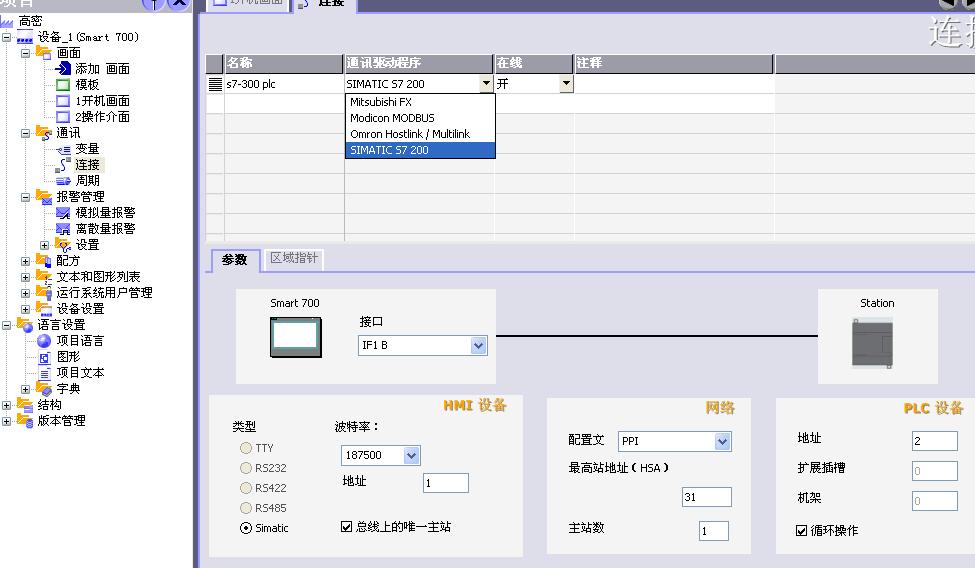Open the 2操作介面 screen icon
Screen dimensions: 975x568
(63, 116)
